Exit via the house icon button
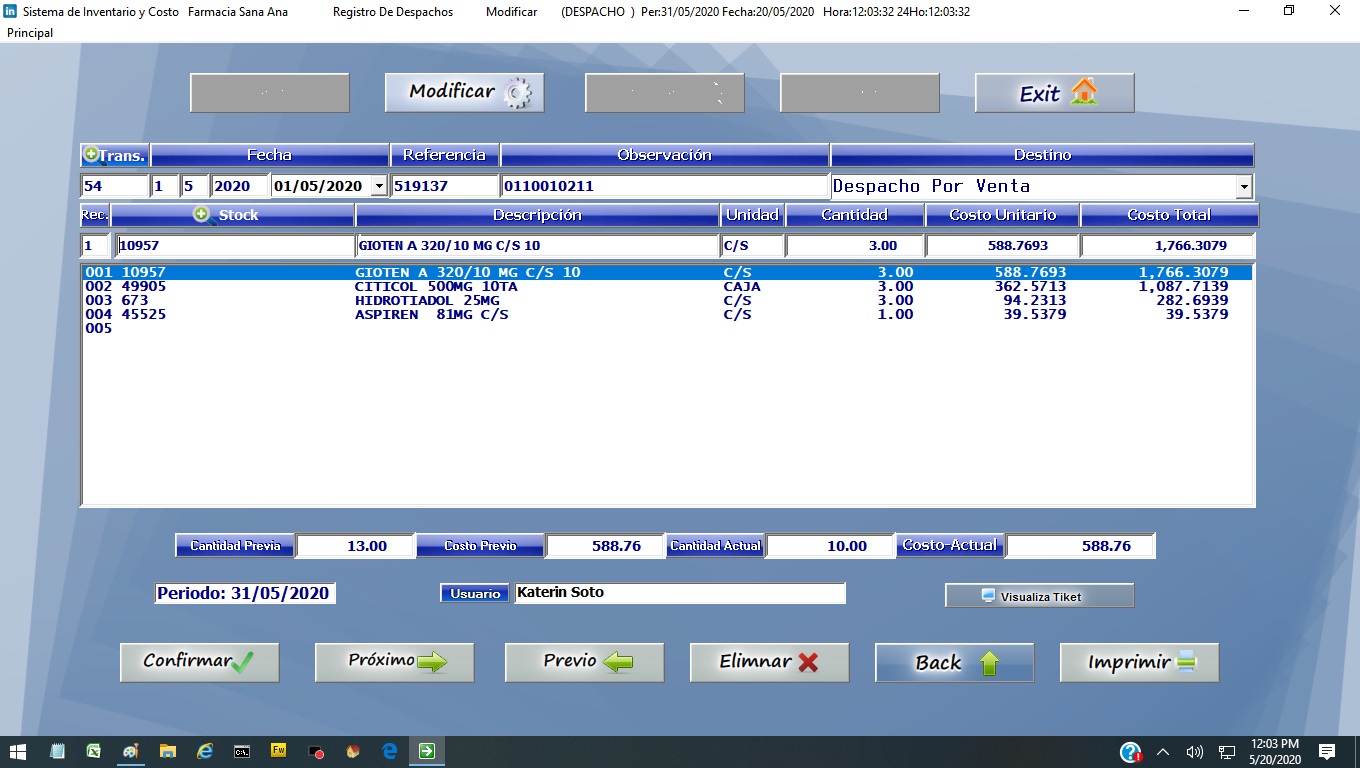This screenshot has width=1360, height=768. click(x=1054, y=93)
